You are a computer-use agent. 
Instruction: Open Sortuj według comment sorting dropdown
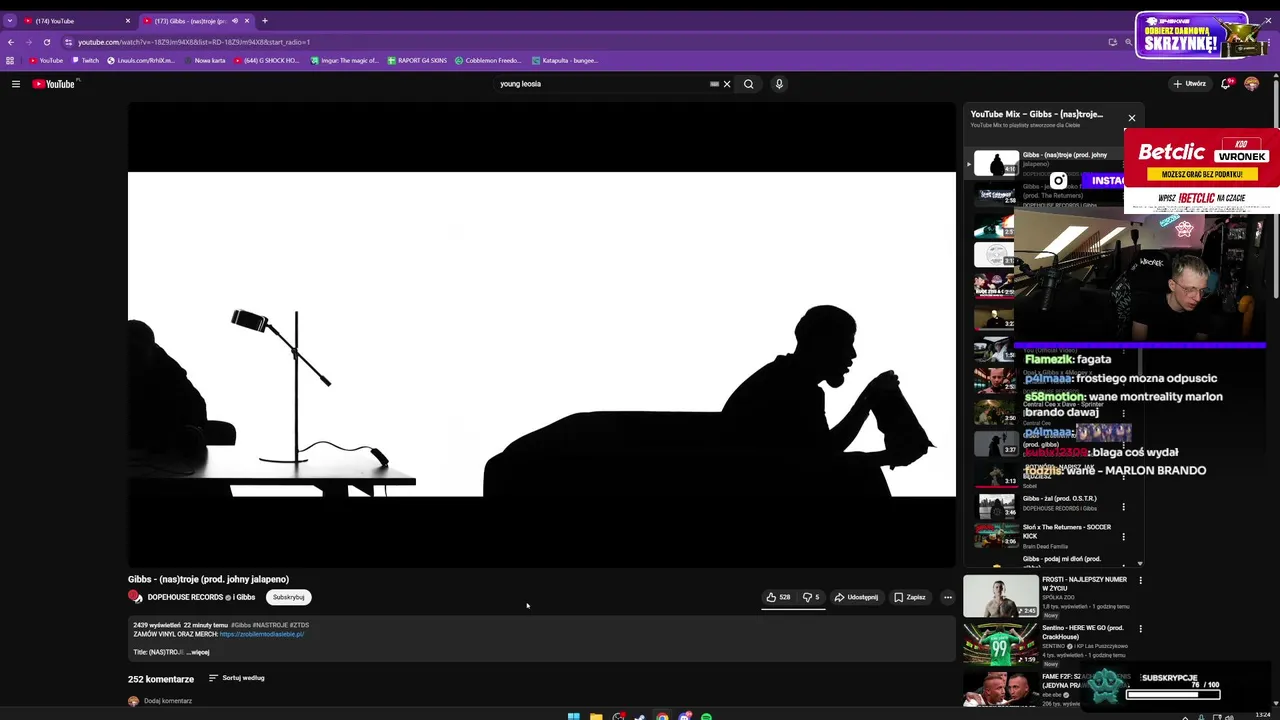tap(237, 678)
